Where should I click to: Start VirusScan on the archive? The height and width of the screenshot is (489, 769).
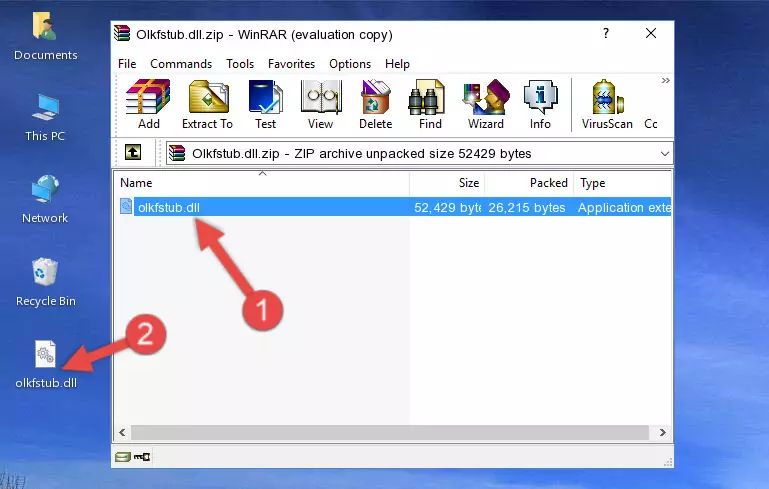coord(607,104)
